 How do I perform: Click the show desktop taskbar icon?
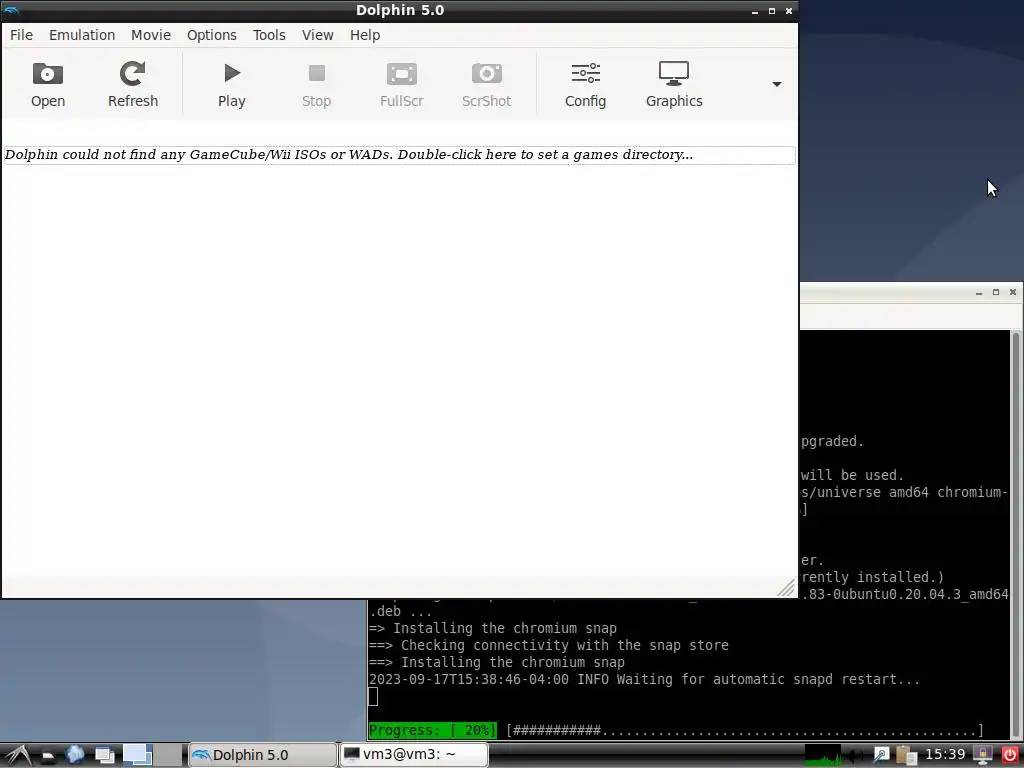pyautogui.click(x=104, y=756)
